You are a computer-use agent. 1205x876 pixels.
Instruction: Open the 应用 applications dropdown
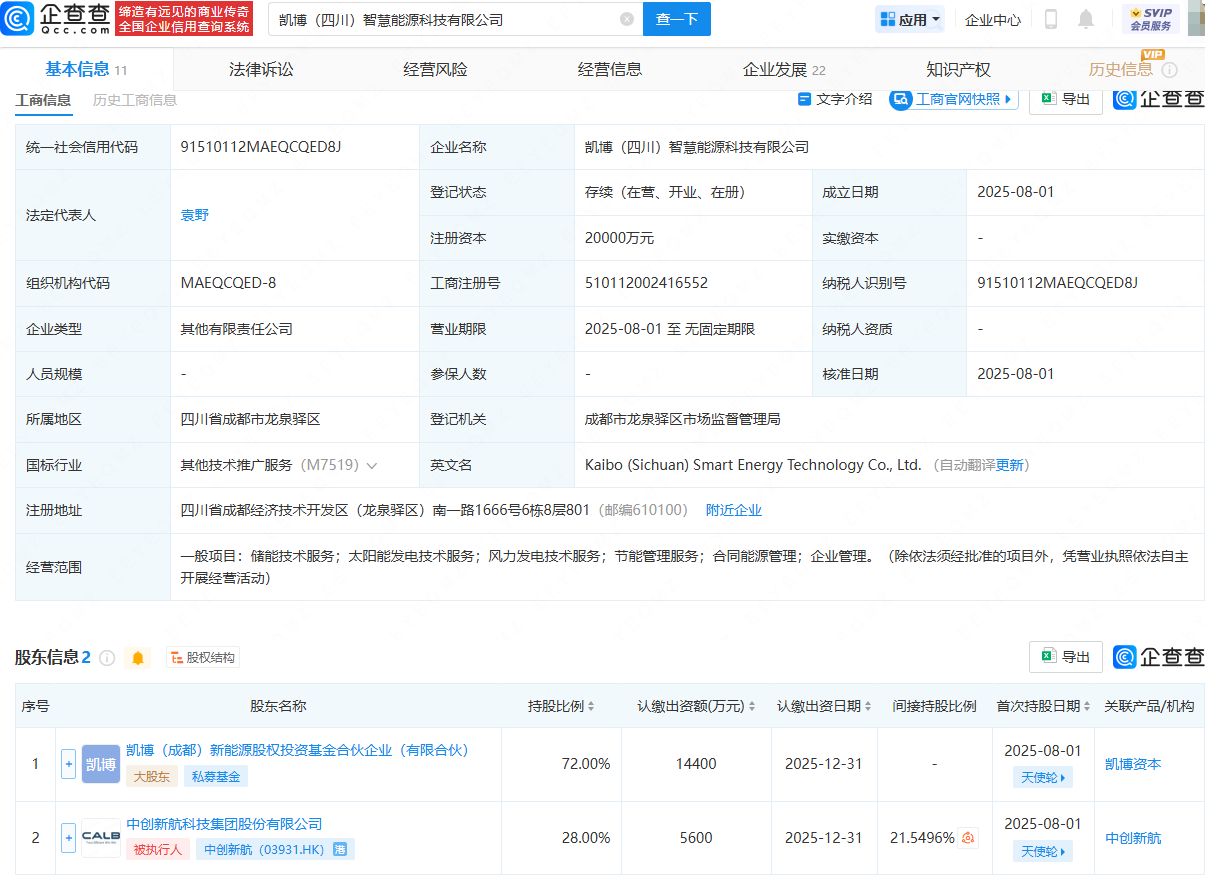click(x=910, y=19)
